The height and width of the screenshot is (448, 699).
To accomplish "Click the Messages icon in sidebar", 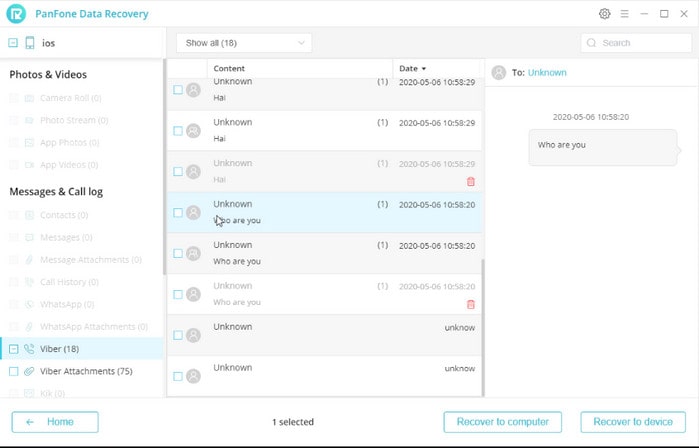I will [x=29, y=237].
